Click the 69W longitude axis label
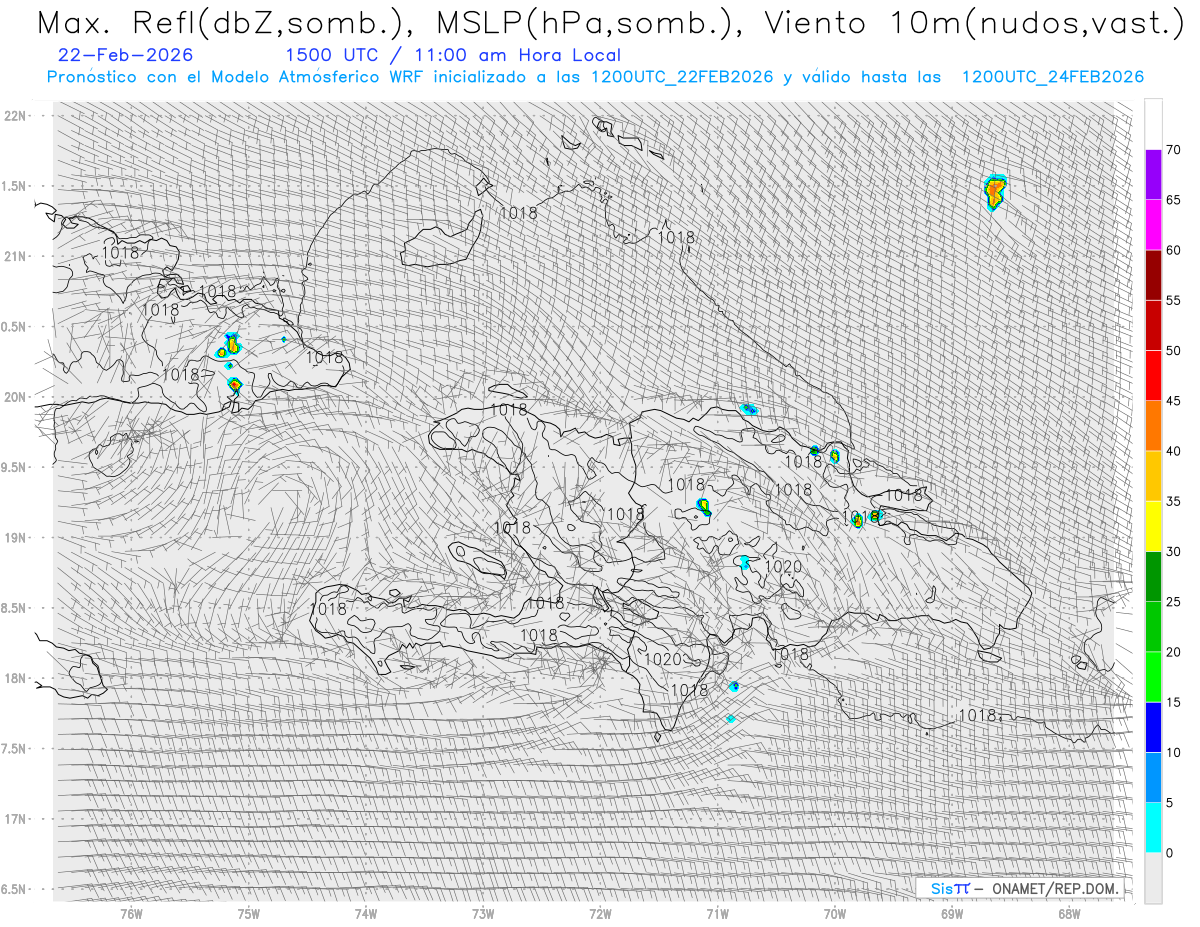Image resolution: width=1200 pixels, height=927 pixels. [952, 913]
